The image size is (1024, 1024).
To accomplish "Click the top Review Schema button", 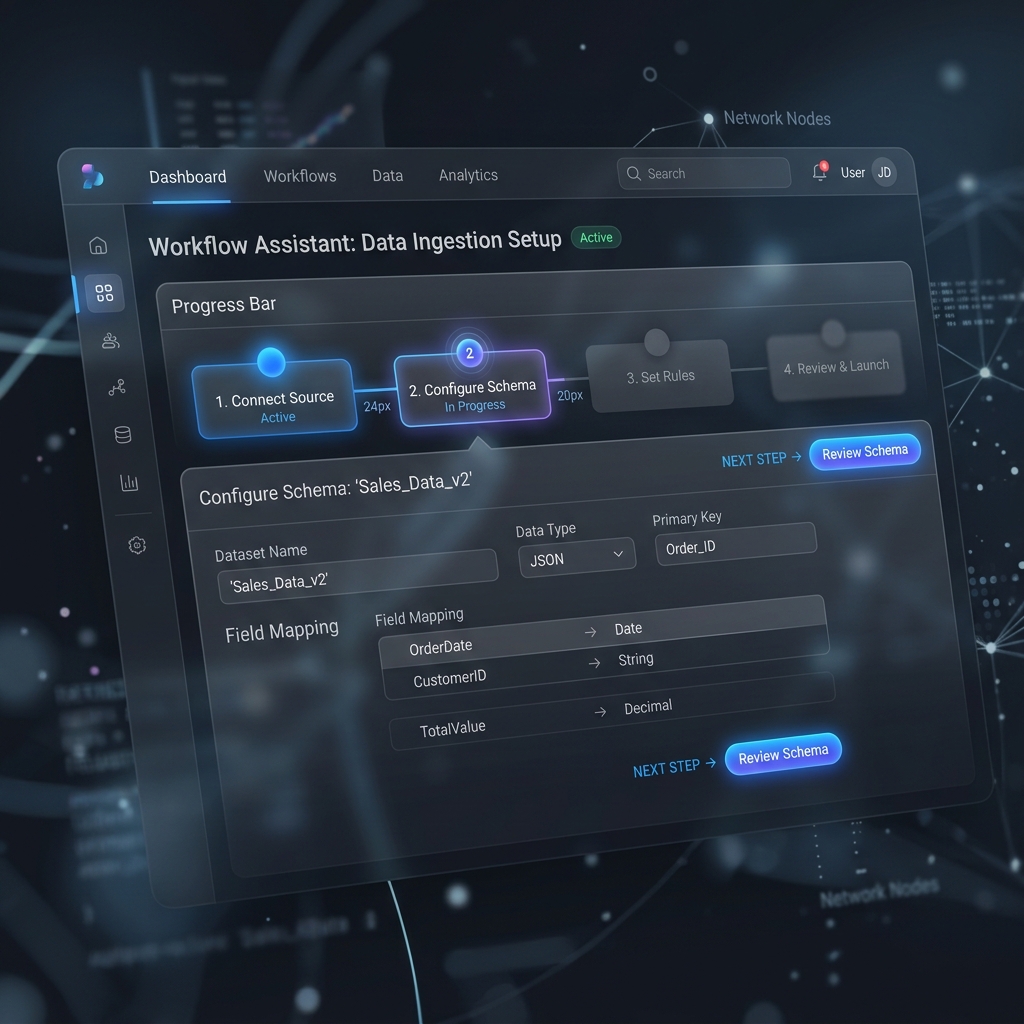I will point(865,452).
